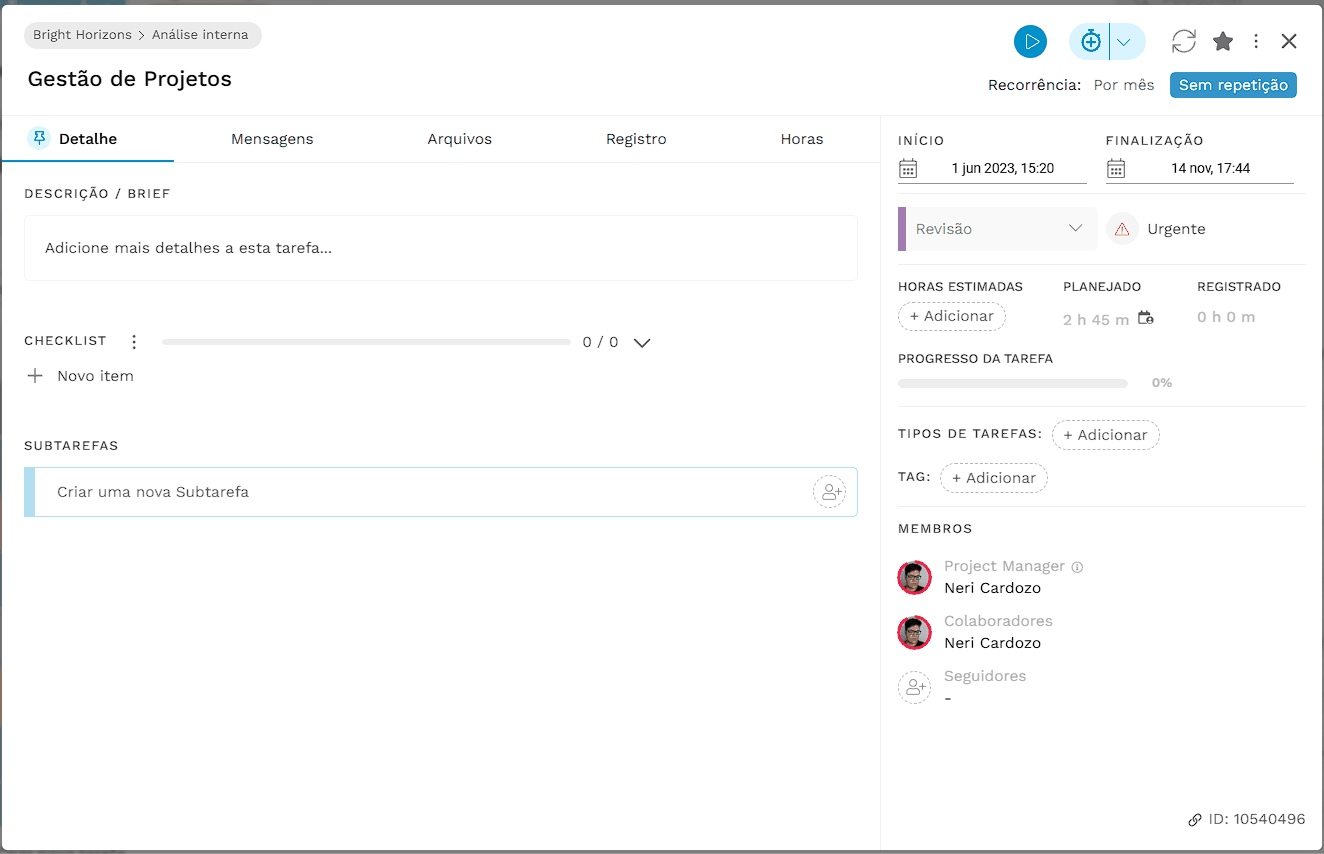Add a Tag with Adicionar
The height and width of the screenshot is (854, 1324).
(x=994, y=478)
